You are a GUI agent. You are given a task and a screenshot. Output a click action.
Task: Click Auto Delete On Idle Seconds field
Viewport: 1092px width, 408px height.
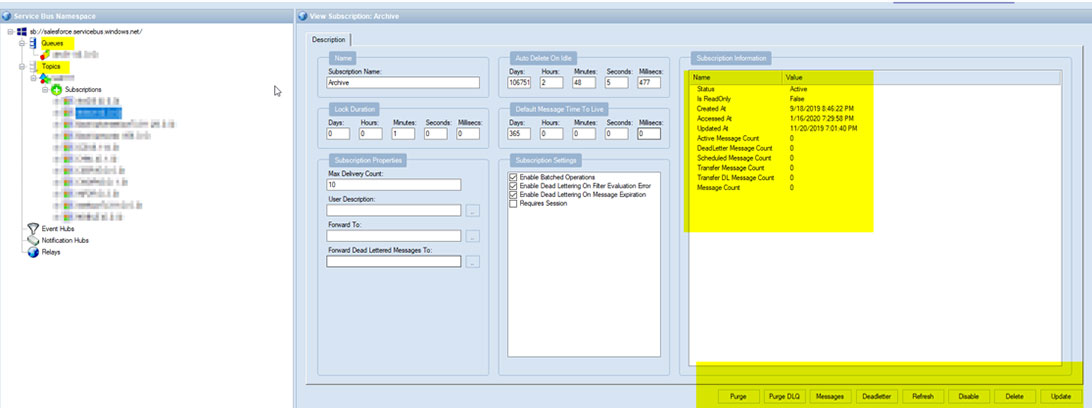pyautogui.click(x=616, y=83)
